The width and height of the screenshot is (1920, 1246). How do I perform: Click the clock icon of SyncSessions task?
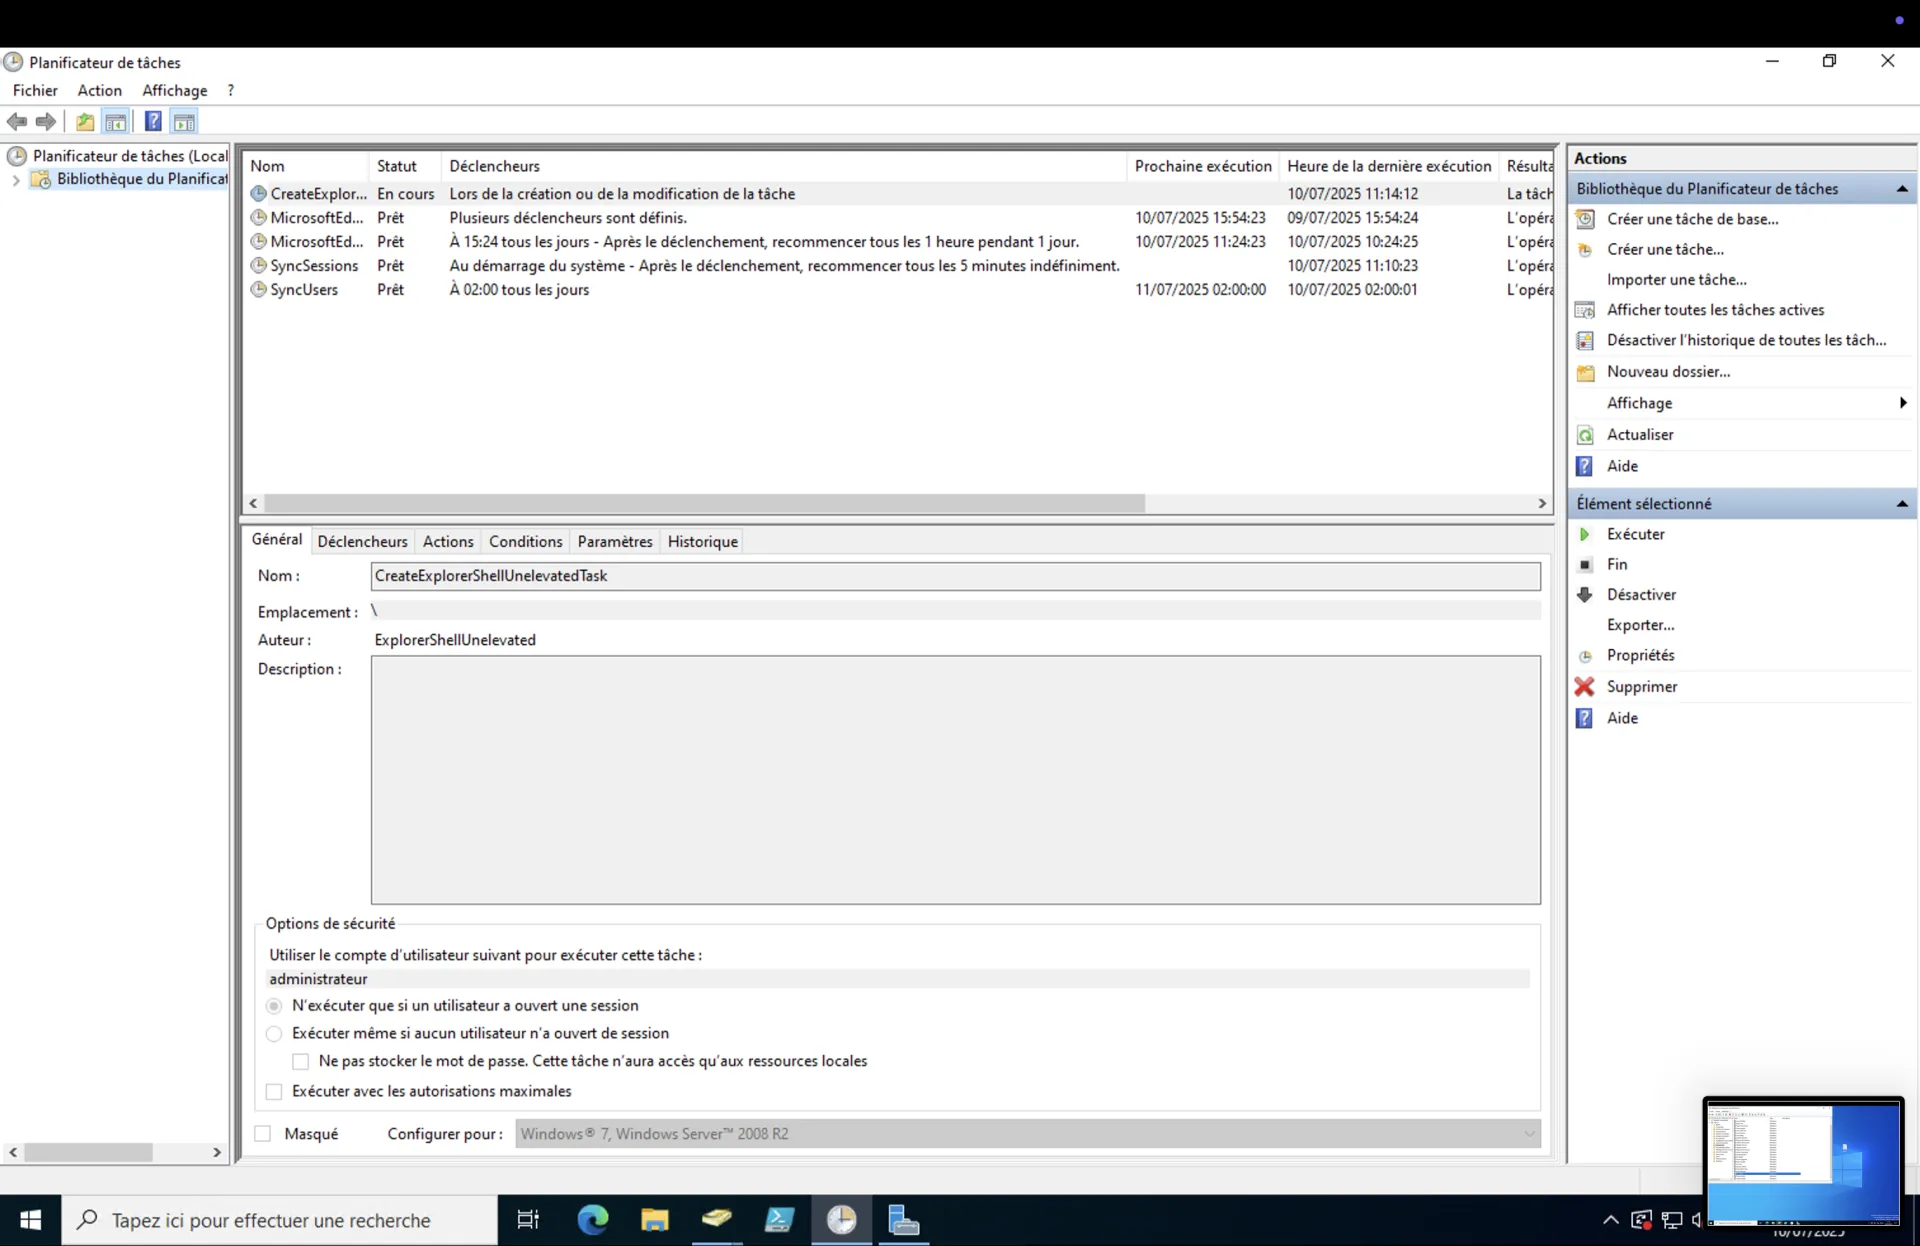point(258,266)
